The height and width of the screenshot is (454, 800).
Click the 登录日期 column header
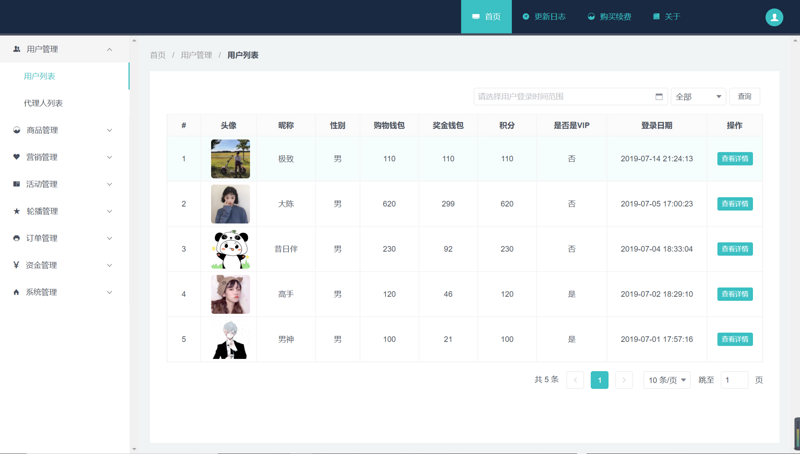(657, 125)
